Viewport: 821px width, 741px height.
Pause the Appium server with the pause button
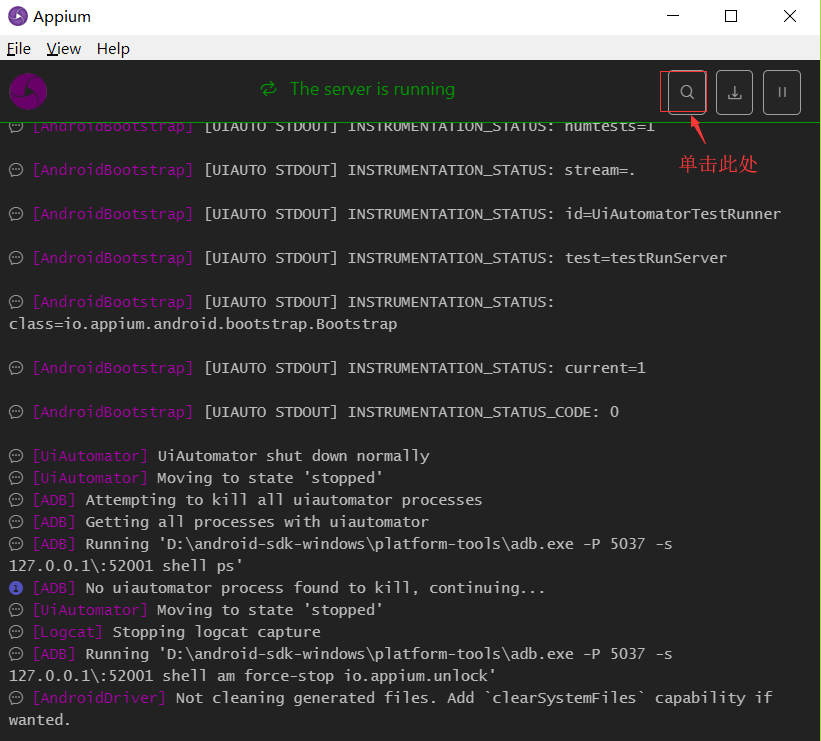point(782,92)
